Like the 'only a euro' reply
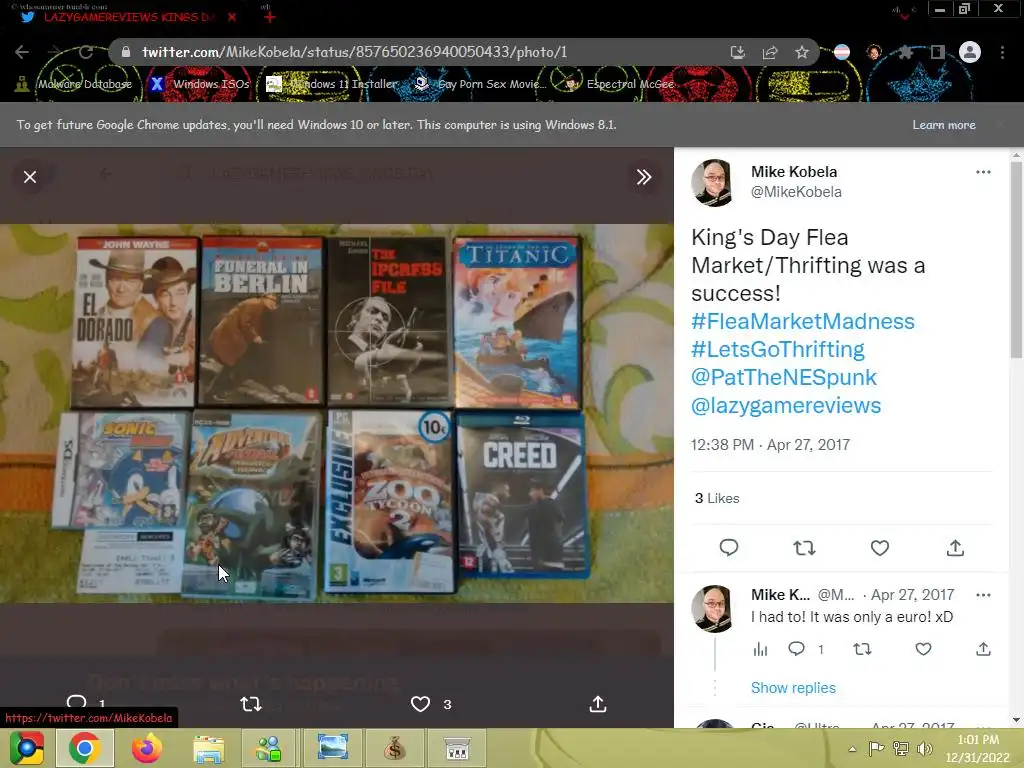1024x768 pixels. [923, 648]
